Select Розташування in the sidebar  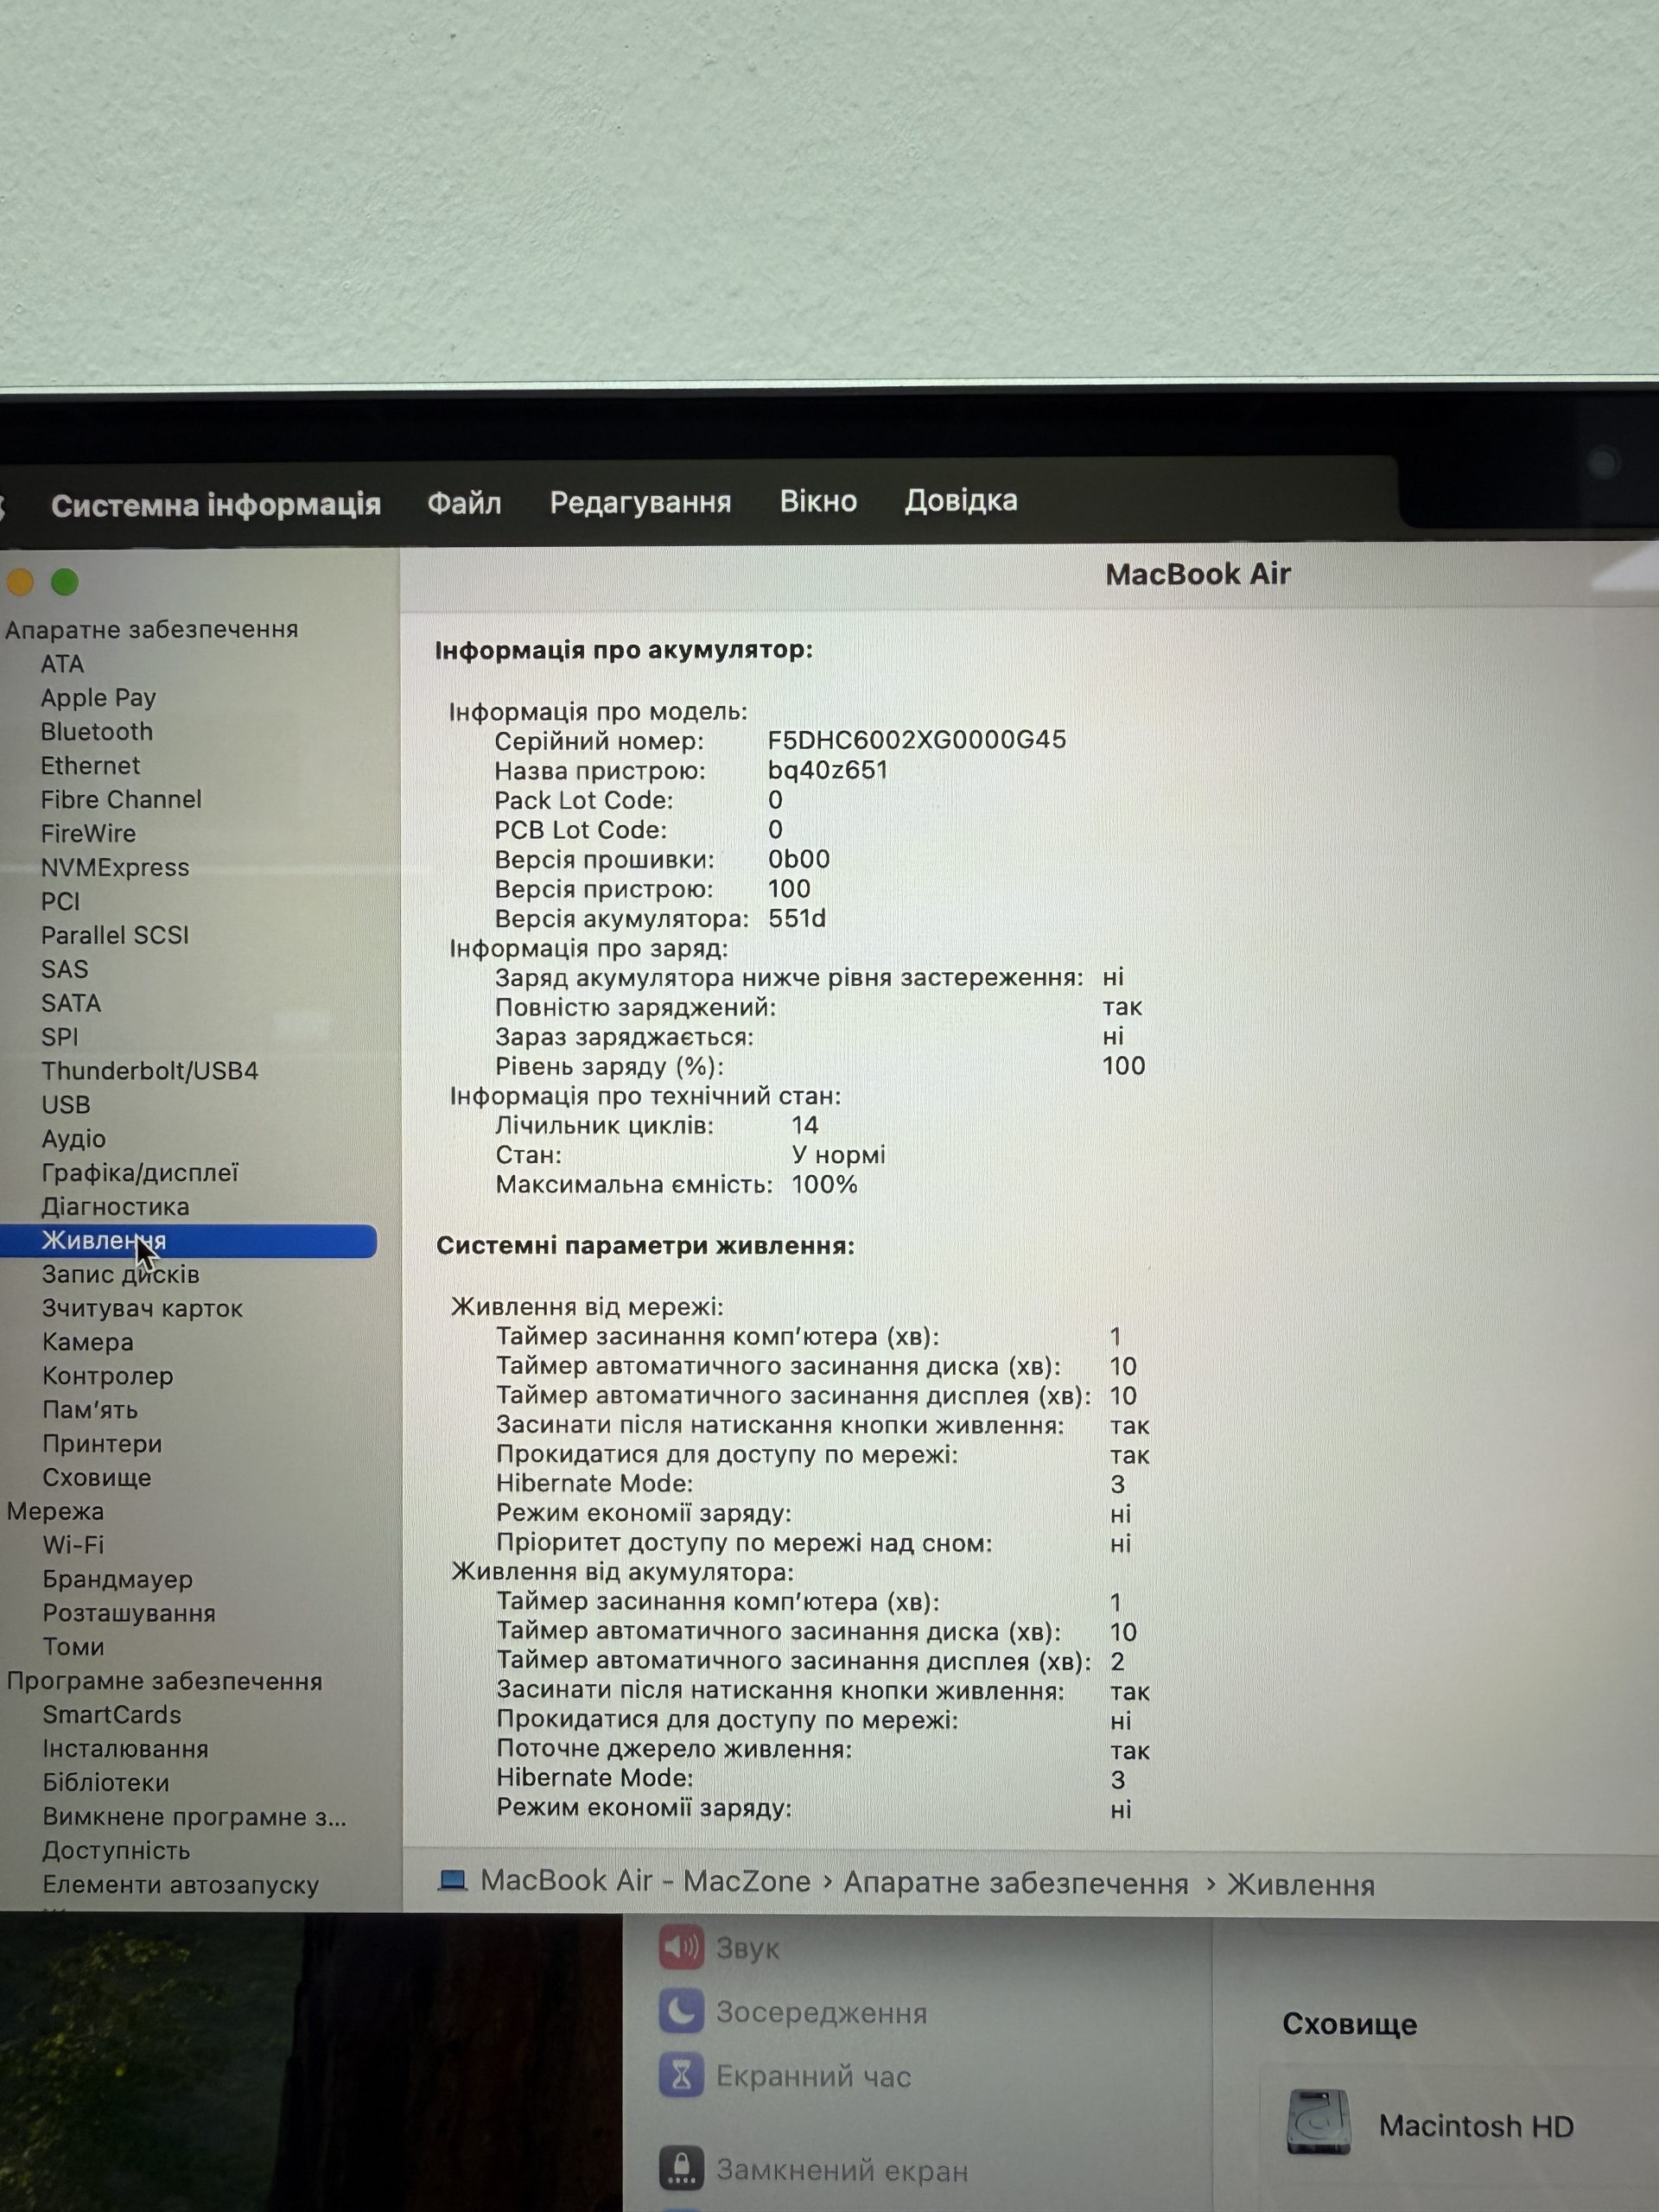point(129,1614)
